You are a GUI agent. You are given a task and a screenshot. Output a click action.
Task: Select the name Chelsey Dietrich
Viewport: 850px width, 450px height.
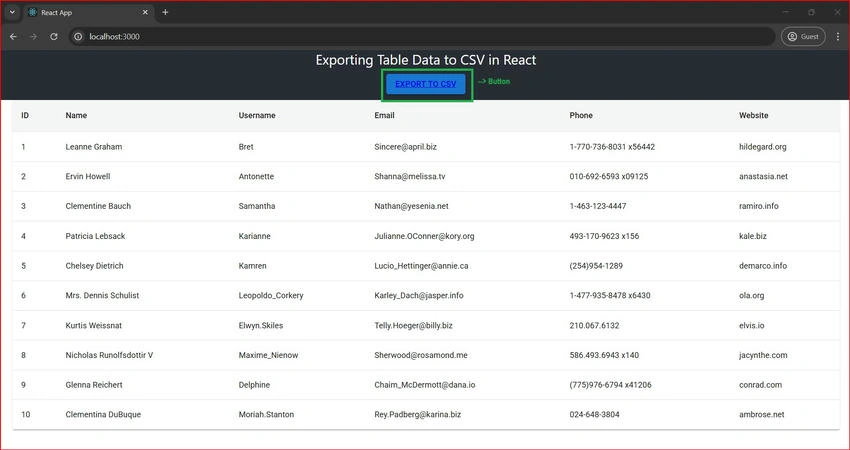coord(94,266)
